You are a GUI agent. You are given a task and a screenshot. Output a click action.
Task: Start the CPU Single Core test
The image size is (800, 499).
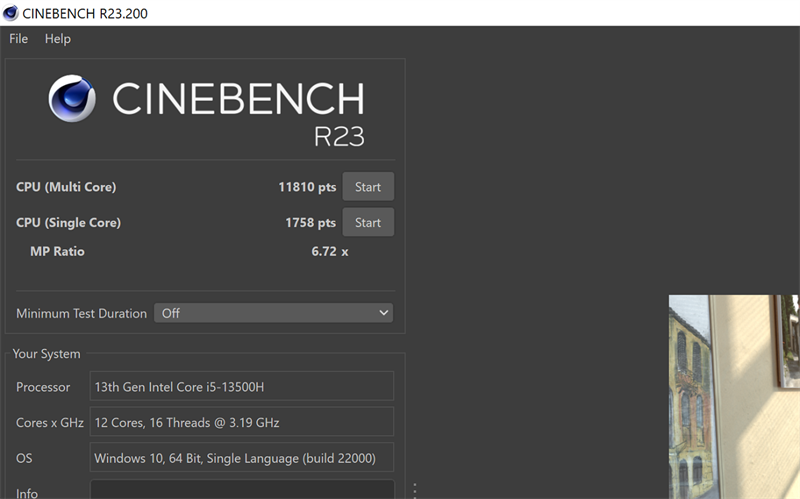point(368,222)
